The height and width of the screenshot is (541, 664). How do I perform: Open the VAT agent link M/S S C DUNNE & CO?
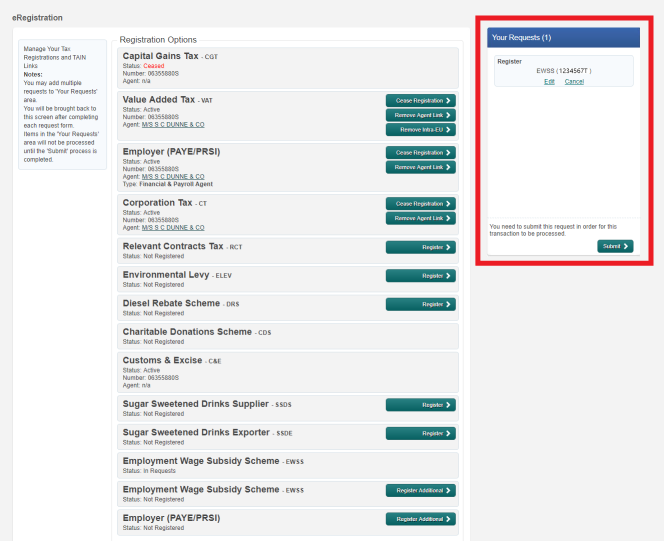point(174,124)
